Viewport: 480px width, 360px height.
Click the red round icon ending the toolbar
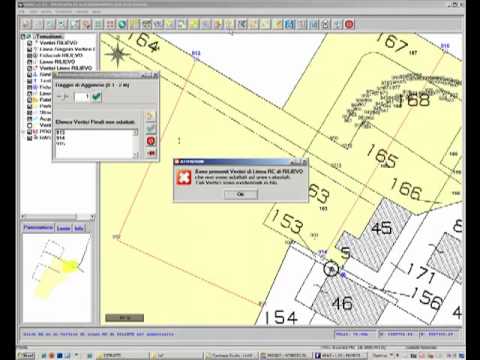click(x=349, y=24)
